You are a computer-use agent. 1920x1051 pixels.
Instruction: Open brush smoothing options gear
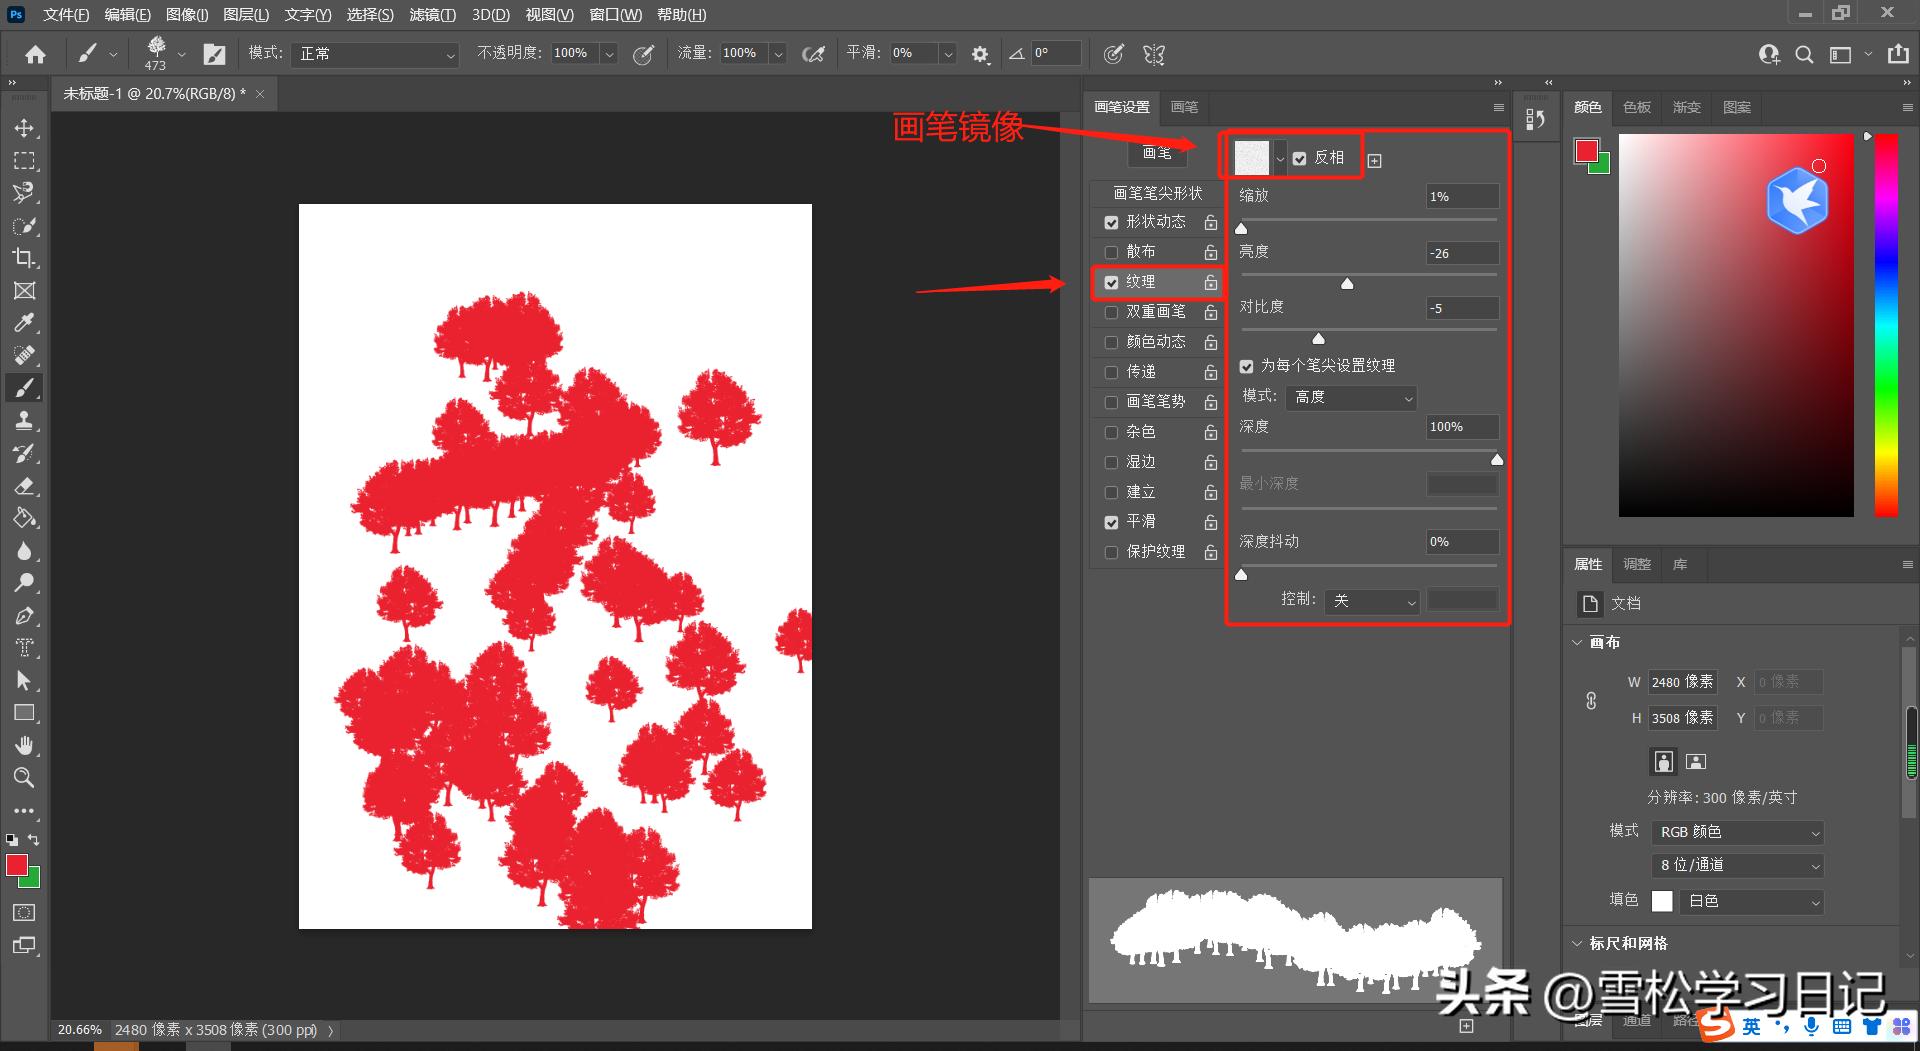point(980,55)
